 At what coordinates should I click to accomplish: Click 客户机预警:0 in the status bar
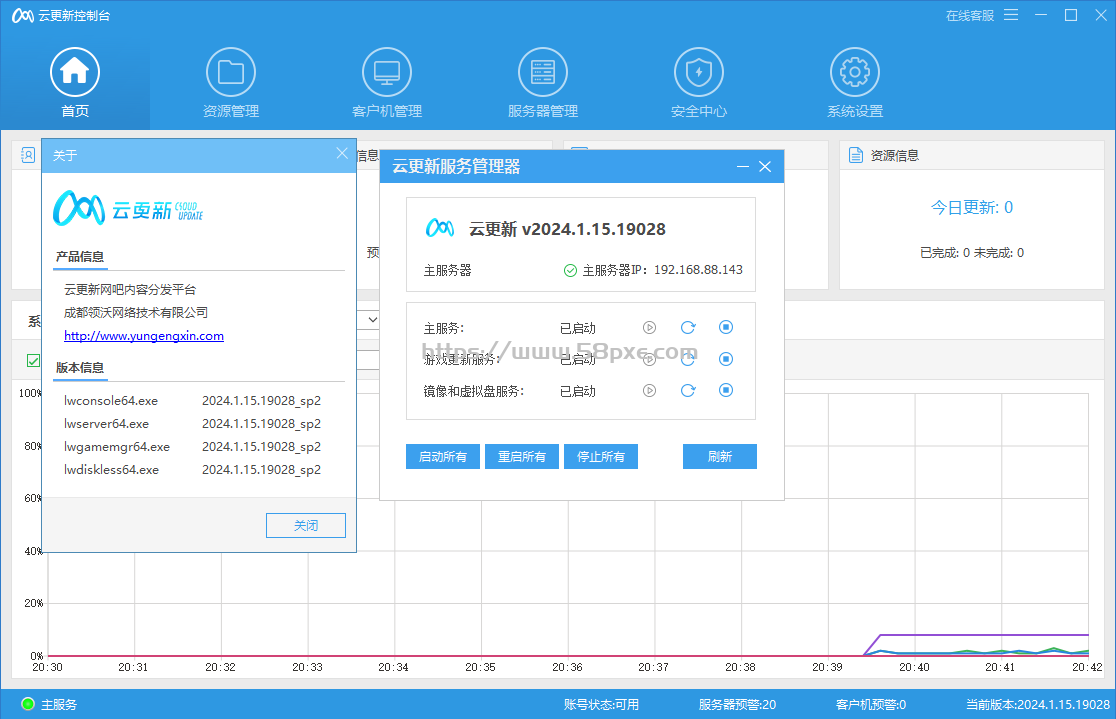[x=871, y=705]
